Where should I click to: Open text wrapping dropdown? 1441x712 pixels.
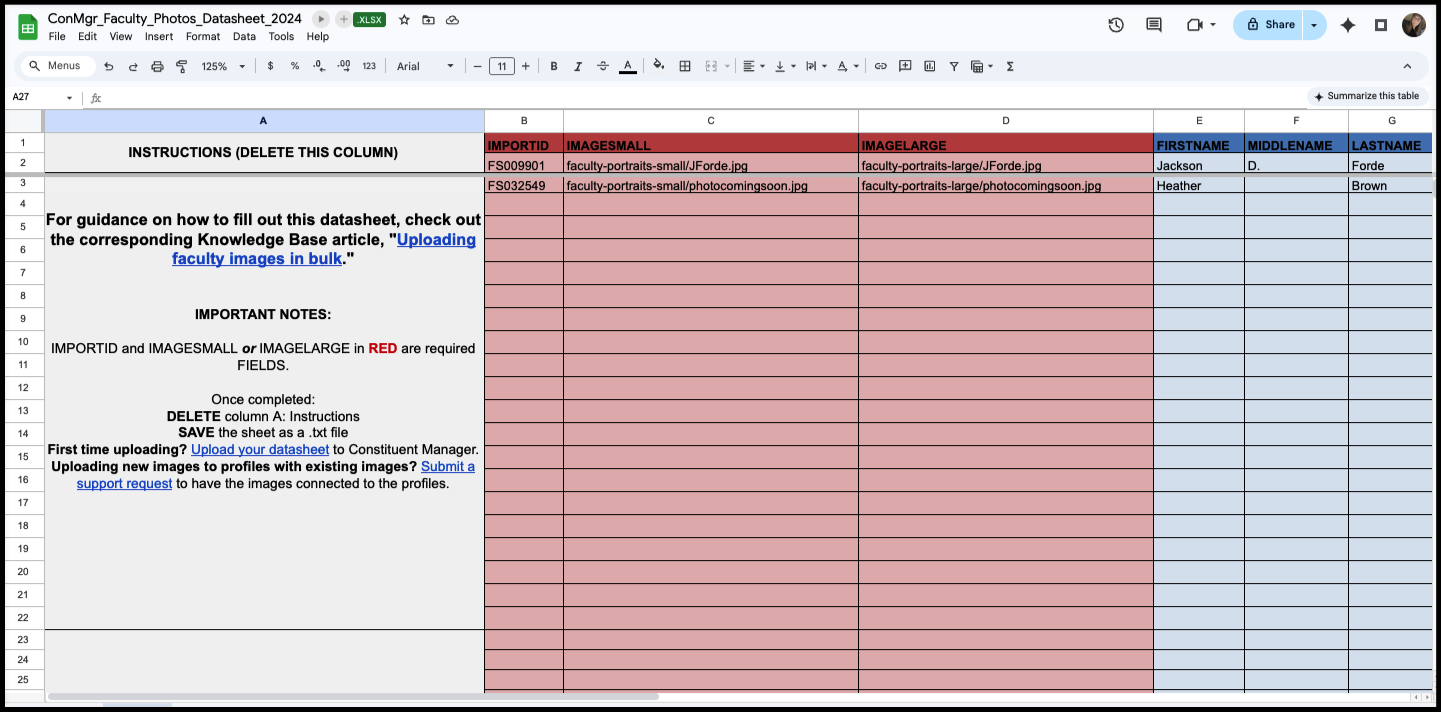(x=816, y=66)
